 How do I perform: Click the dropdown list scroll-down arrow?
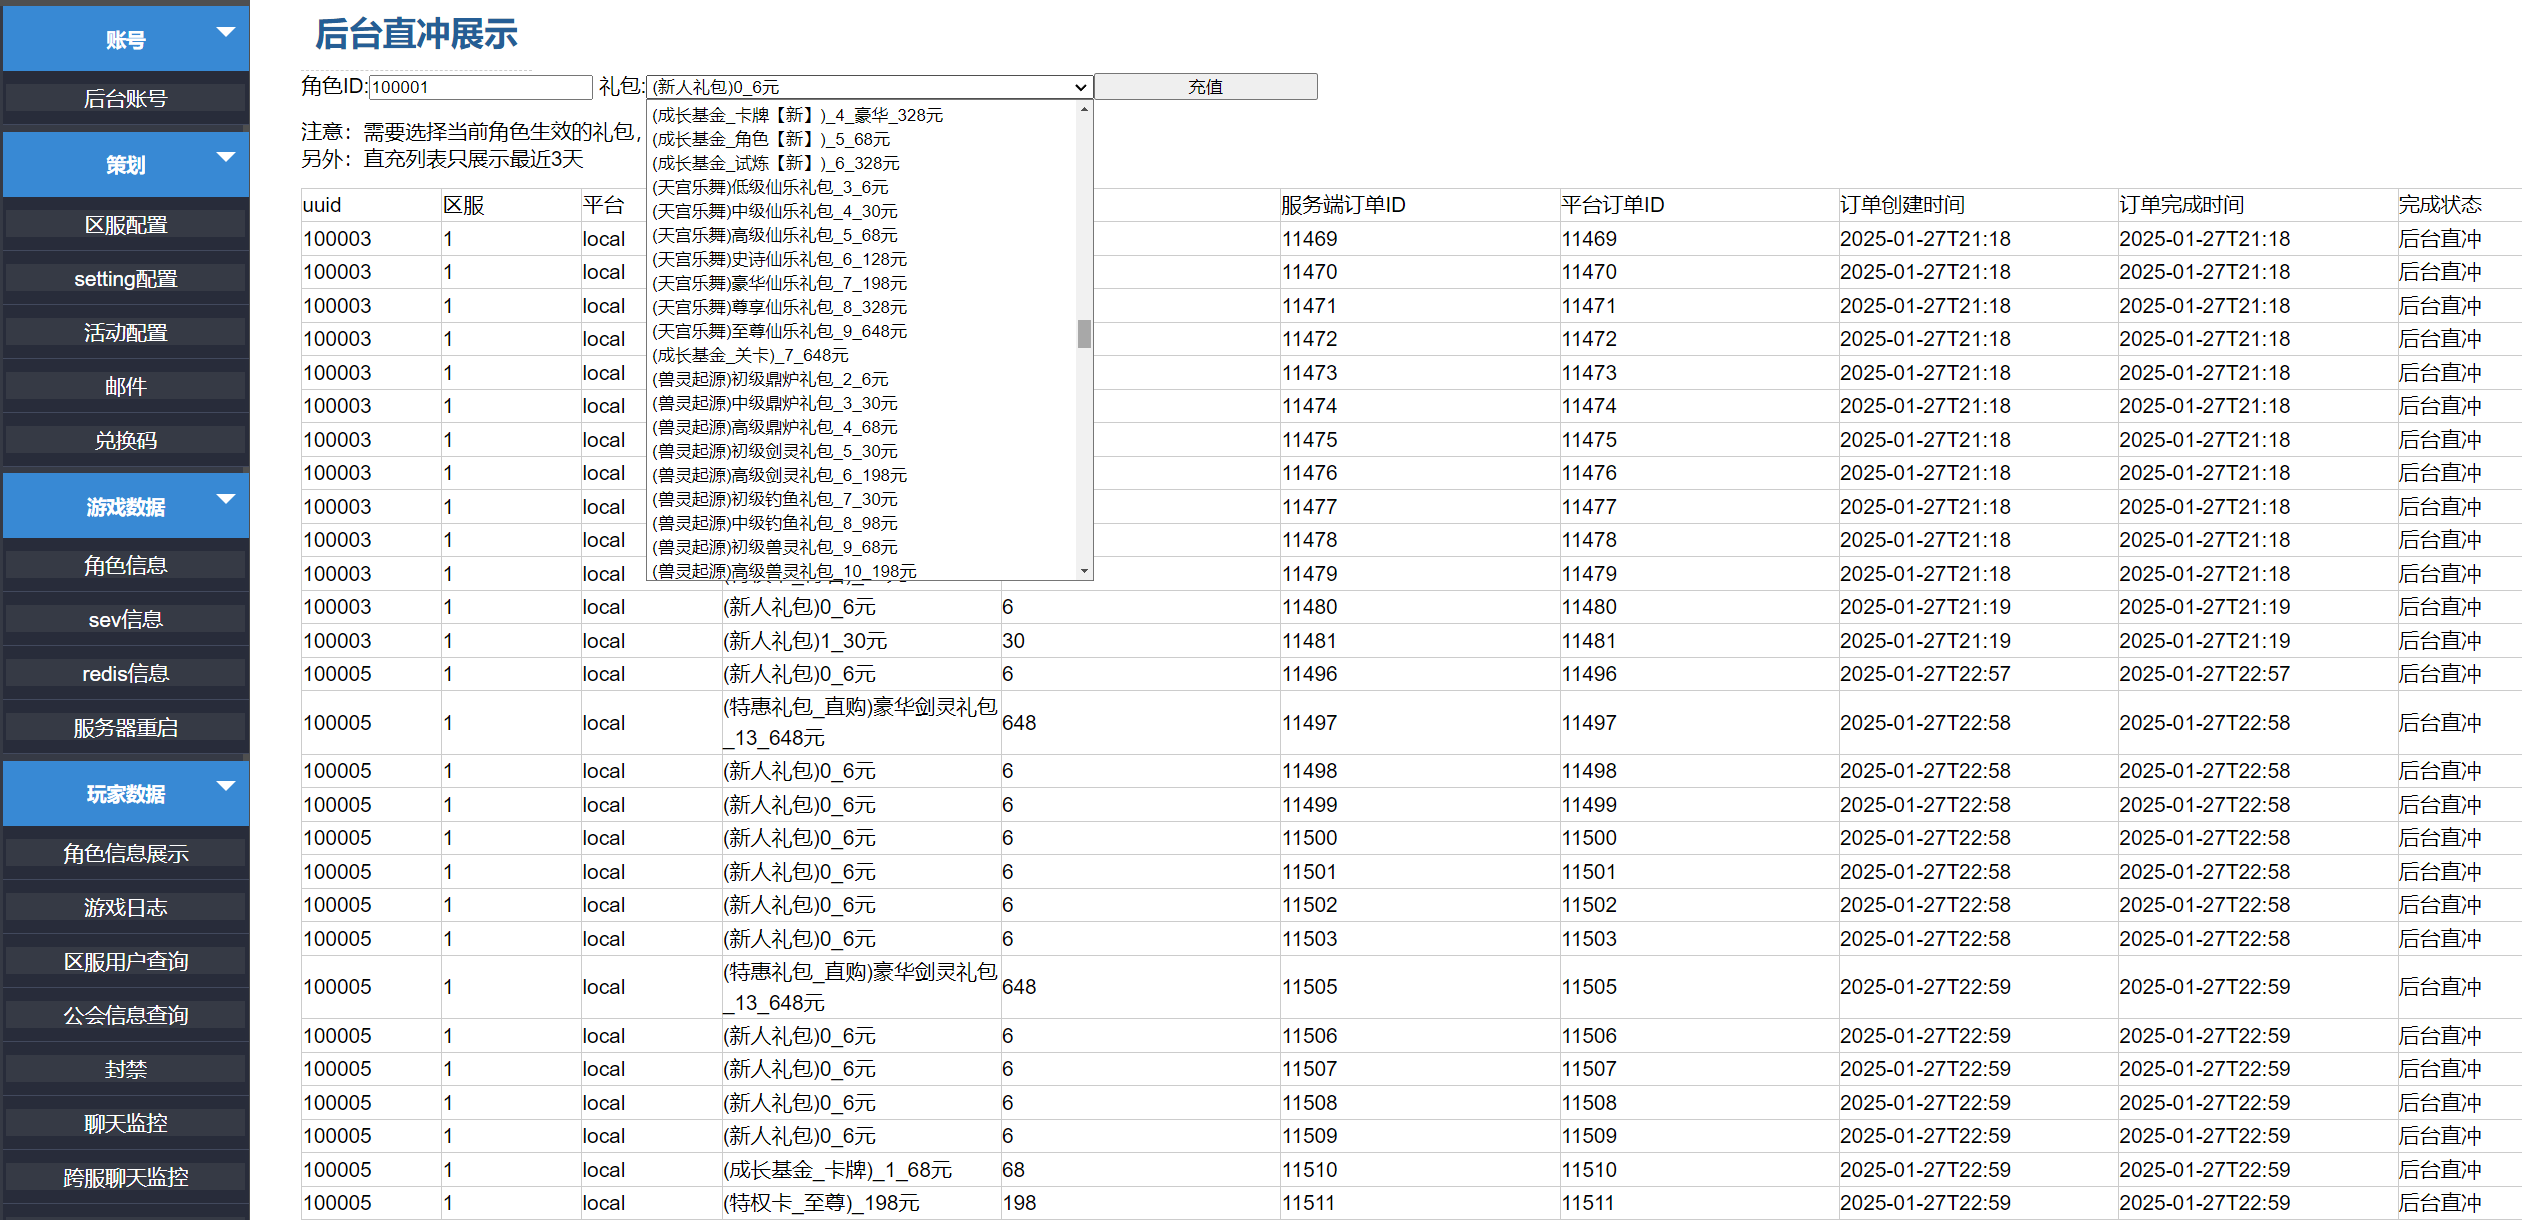pos(1084,571)
